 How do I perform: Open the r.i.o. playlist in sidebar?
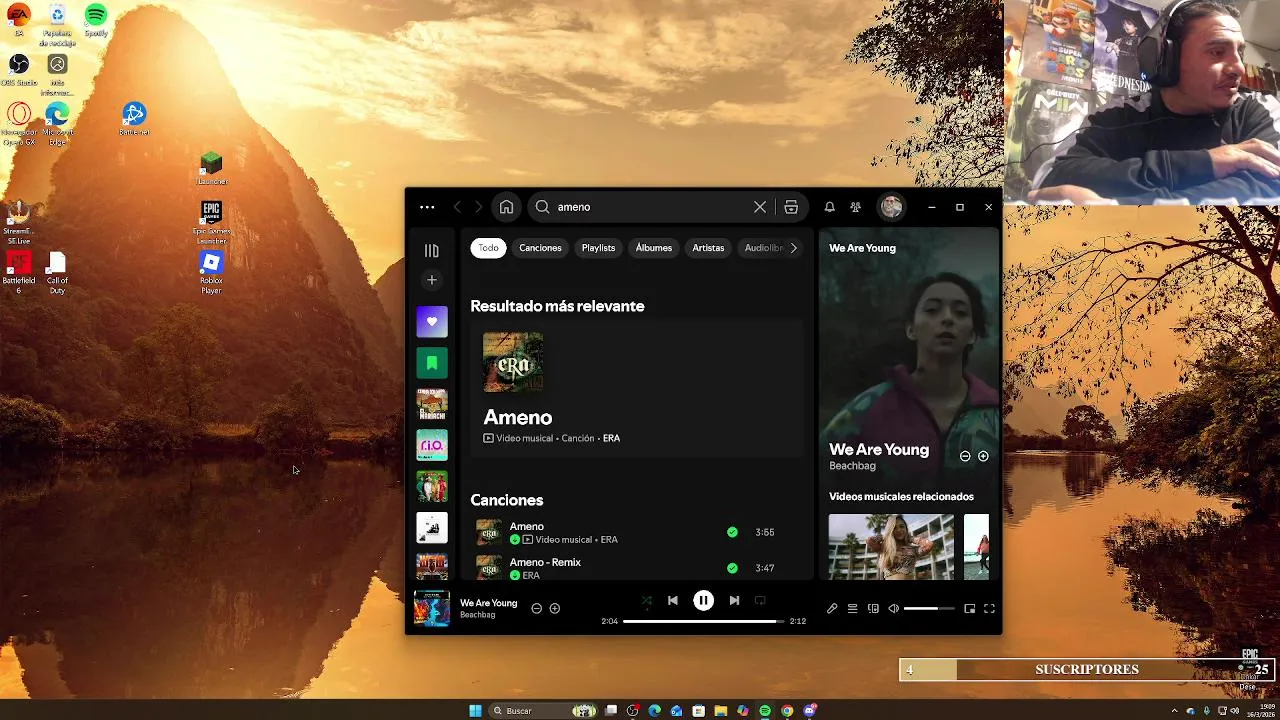pyautogui.click(x=432, y=445)
